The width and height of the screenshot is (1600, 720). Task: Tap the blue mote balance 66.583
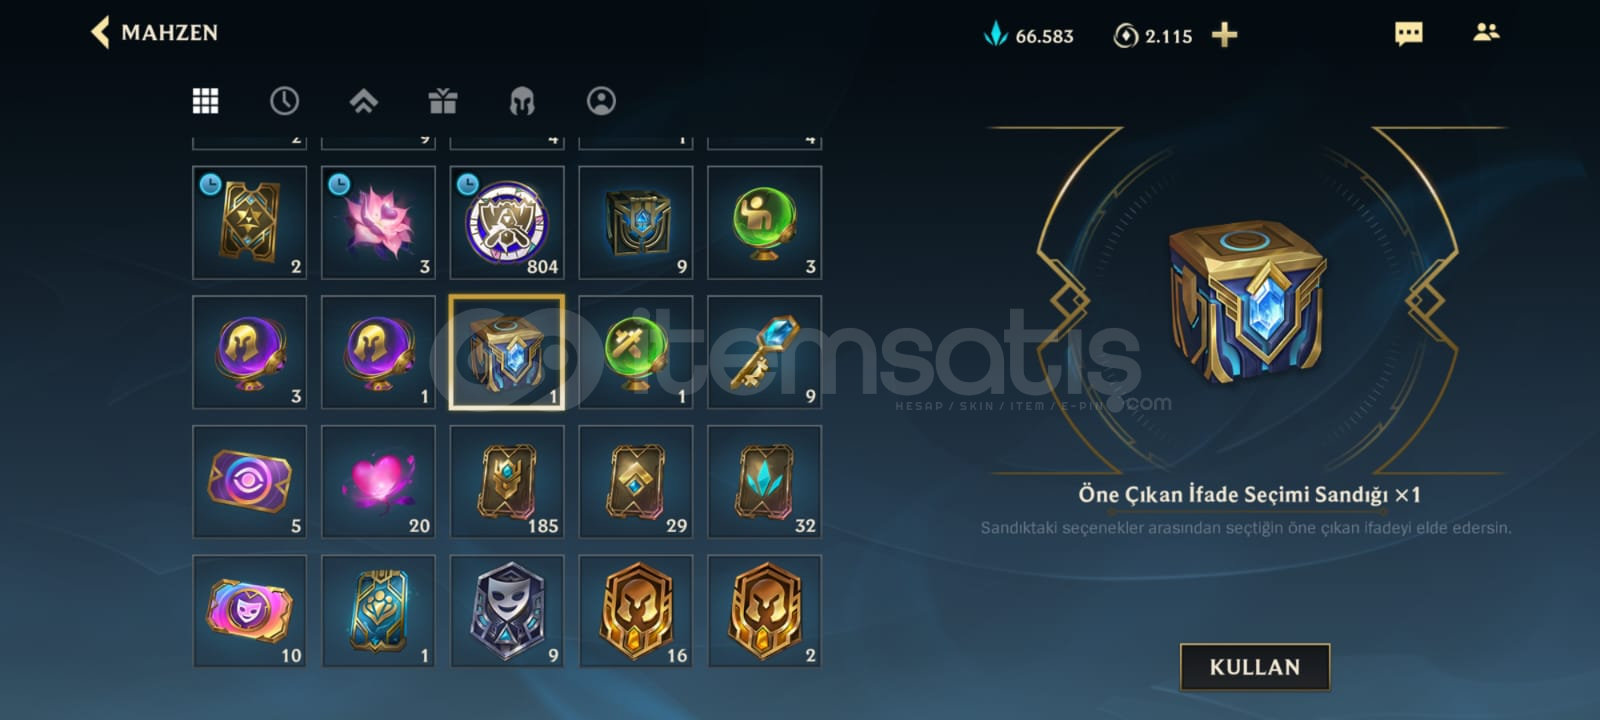[1028, 35]
